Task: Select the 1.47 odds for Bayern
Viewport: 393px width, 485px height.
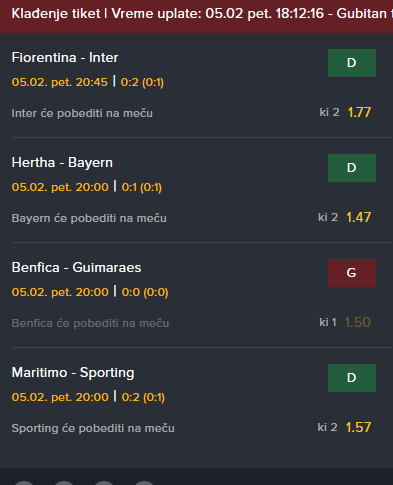Action: coord(358,217)
